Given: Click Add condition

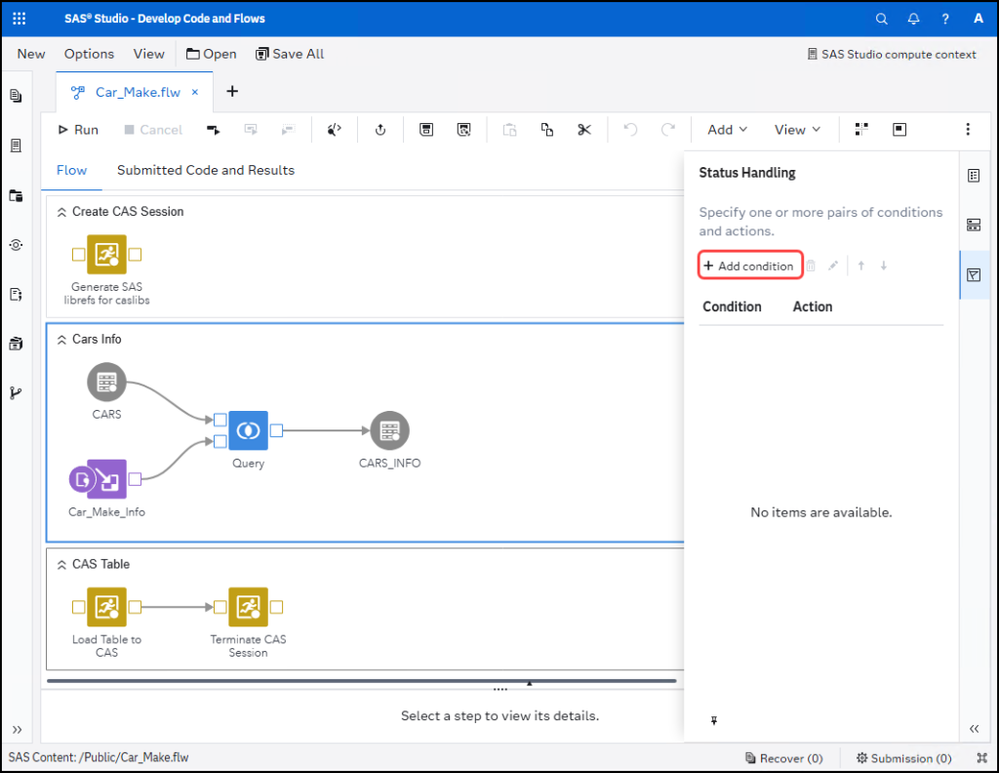Looking at the screenshot, I should click(x=750, y=266).
